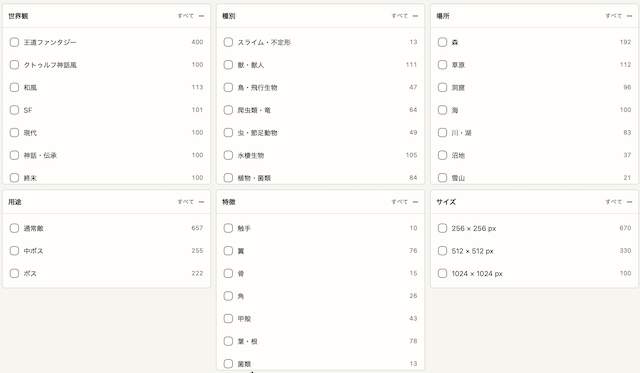The height and width of the screenshot is (373, 640).
Task: Click the 用途 panel title
Action: pyautogui.click(x=15, y=202)
